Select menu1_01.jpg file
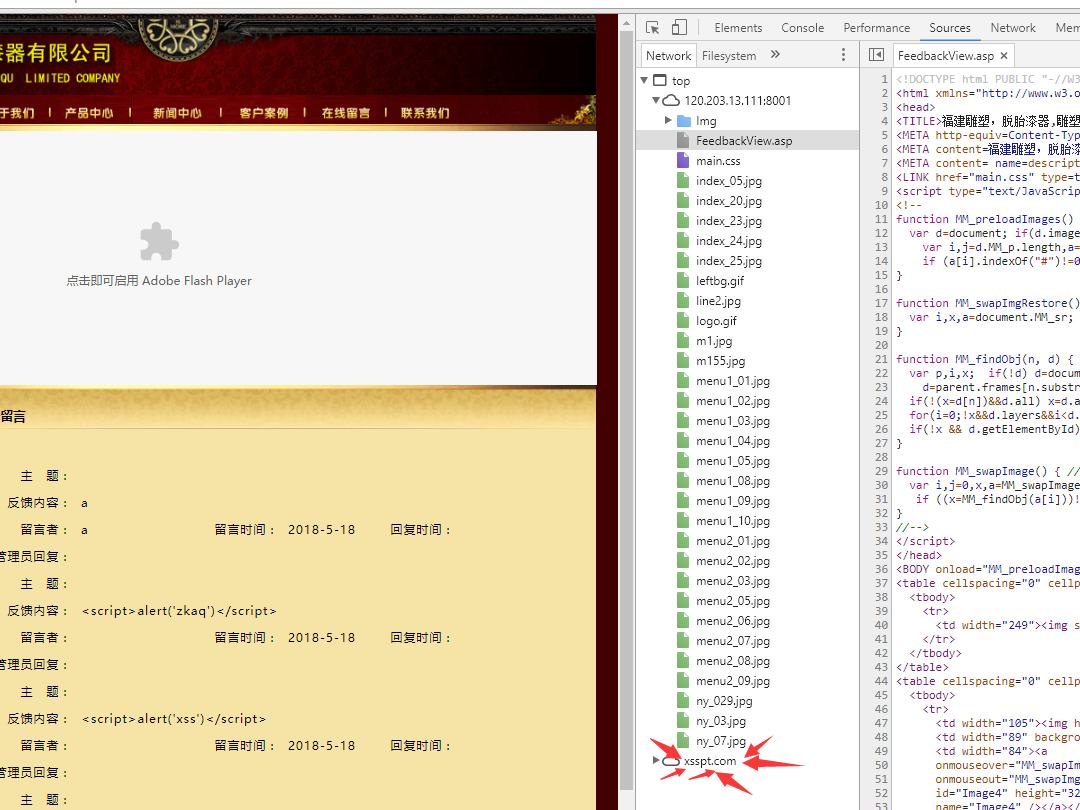 point(733,380)
